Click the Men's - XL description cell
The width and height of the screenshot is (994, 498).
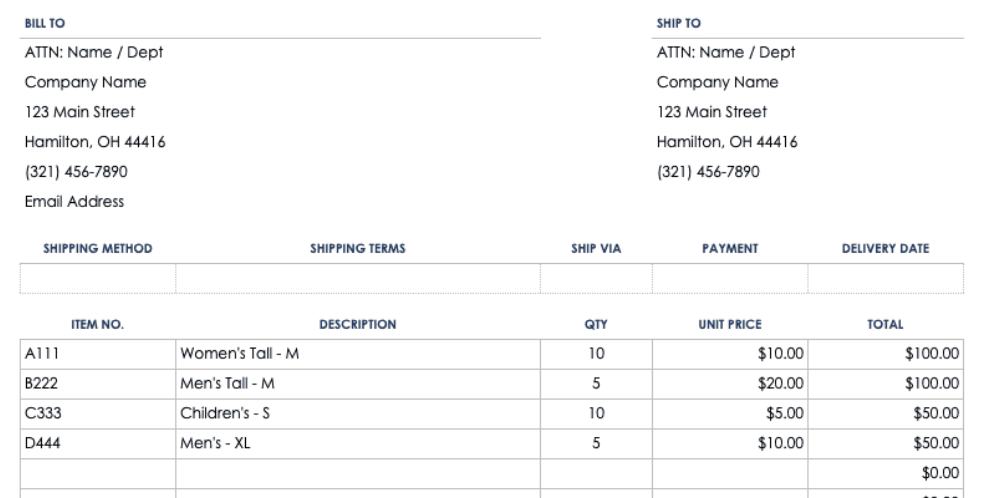[357, 442]
